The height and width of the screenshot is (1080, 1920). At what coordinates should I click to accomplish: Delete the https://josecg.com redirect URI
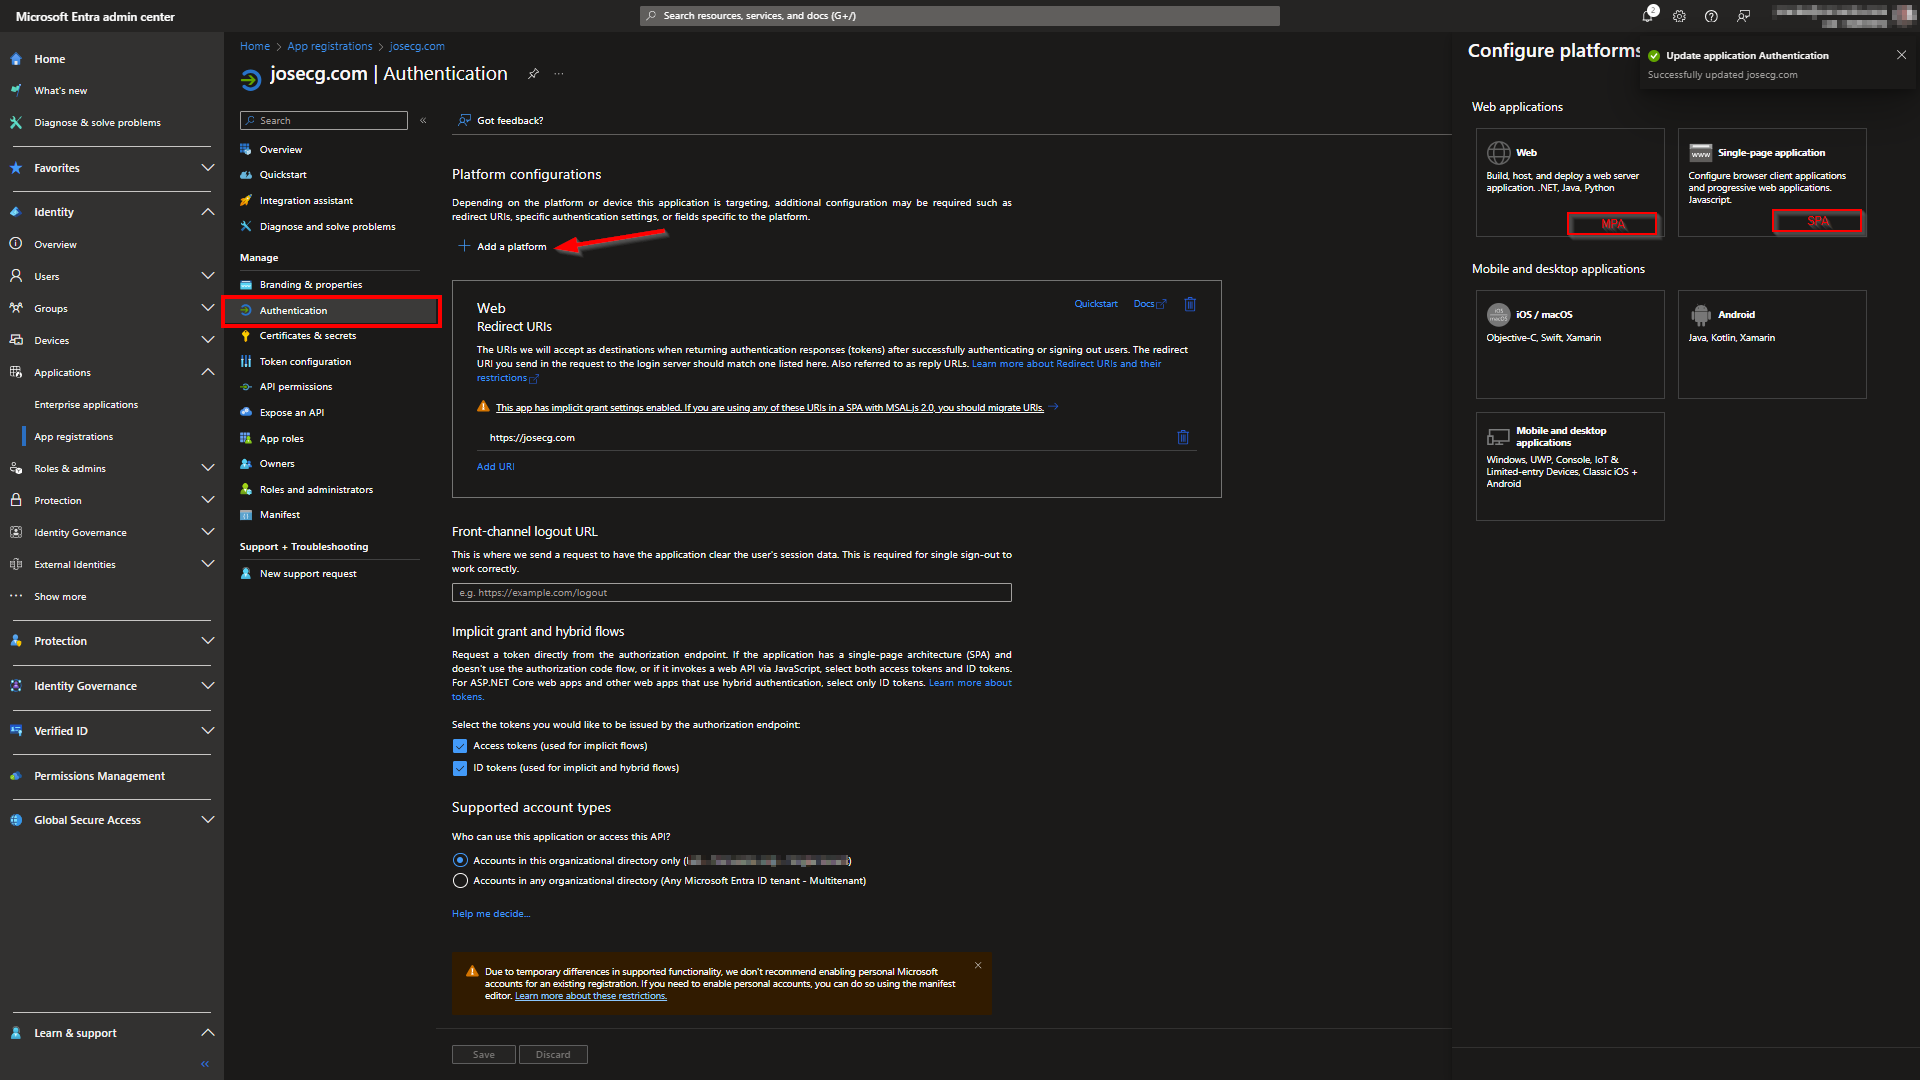pyautogui.click(x=1183, y=437)
